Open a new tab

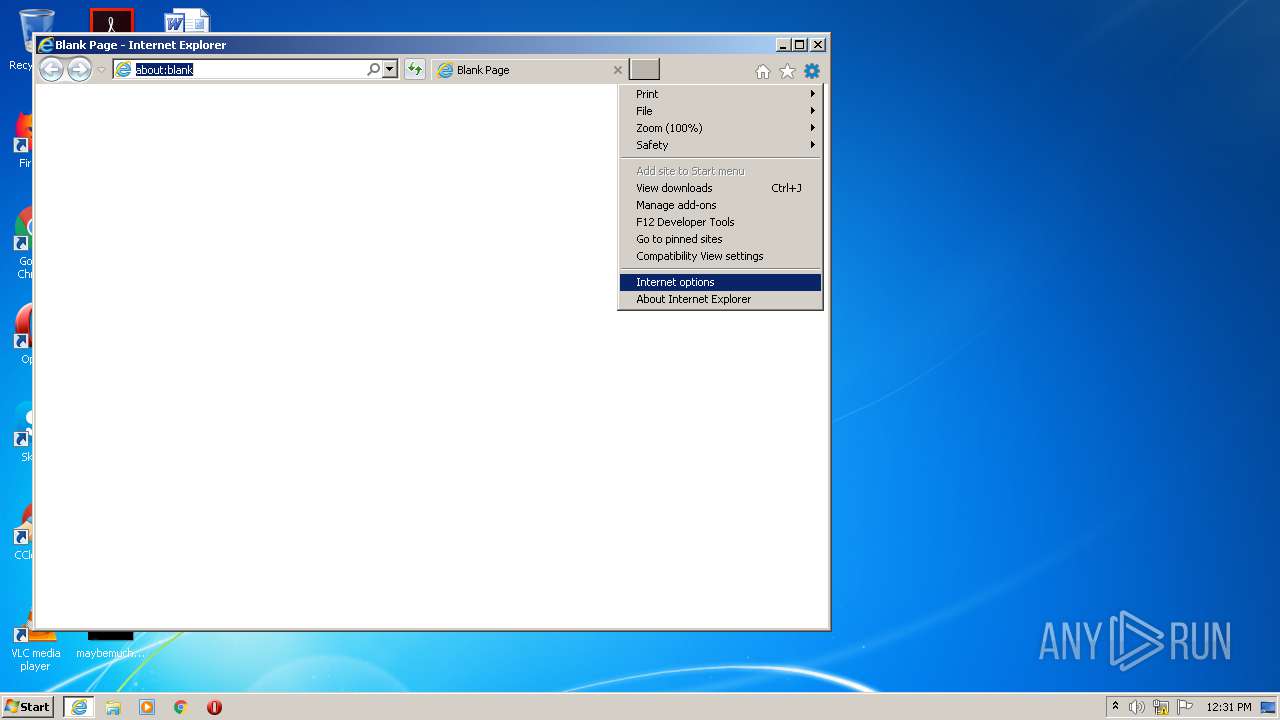point(644,69)
